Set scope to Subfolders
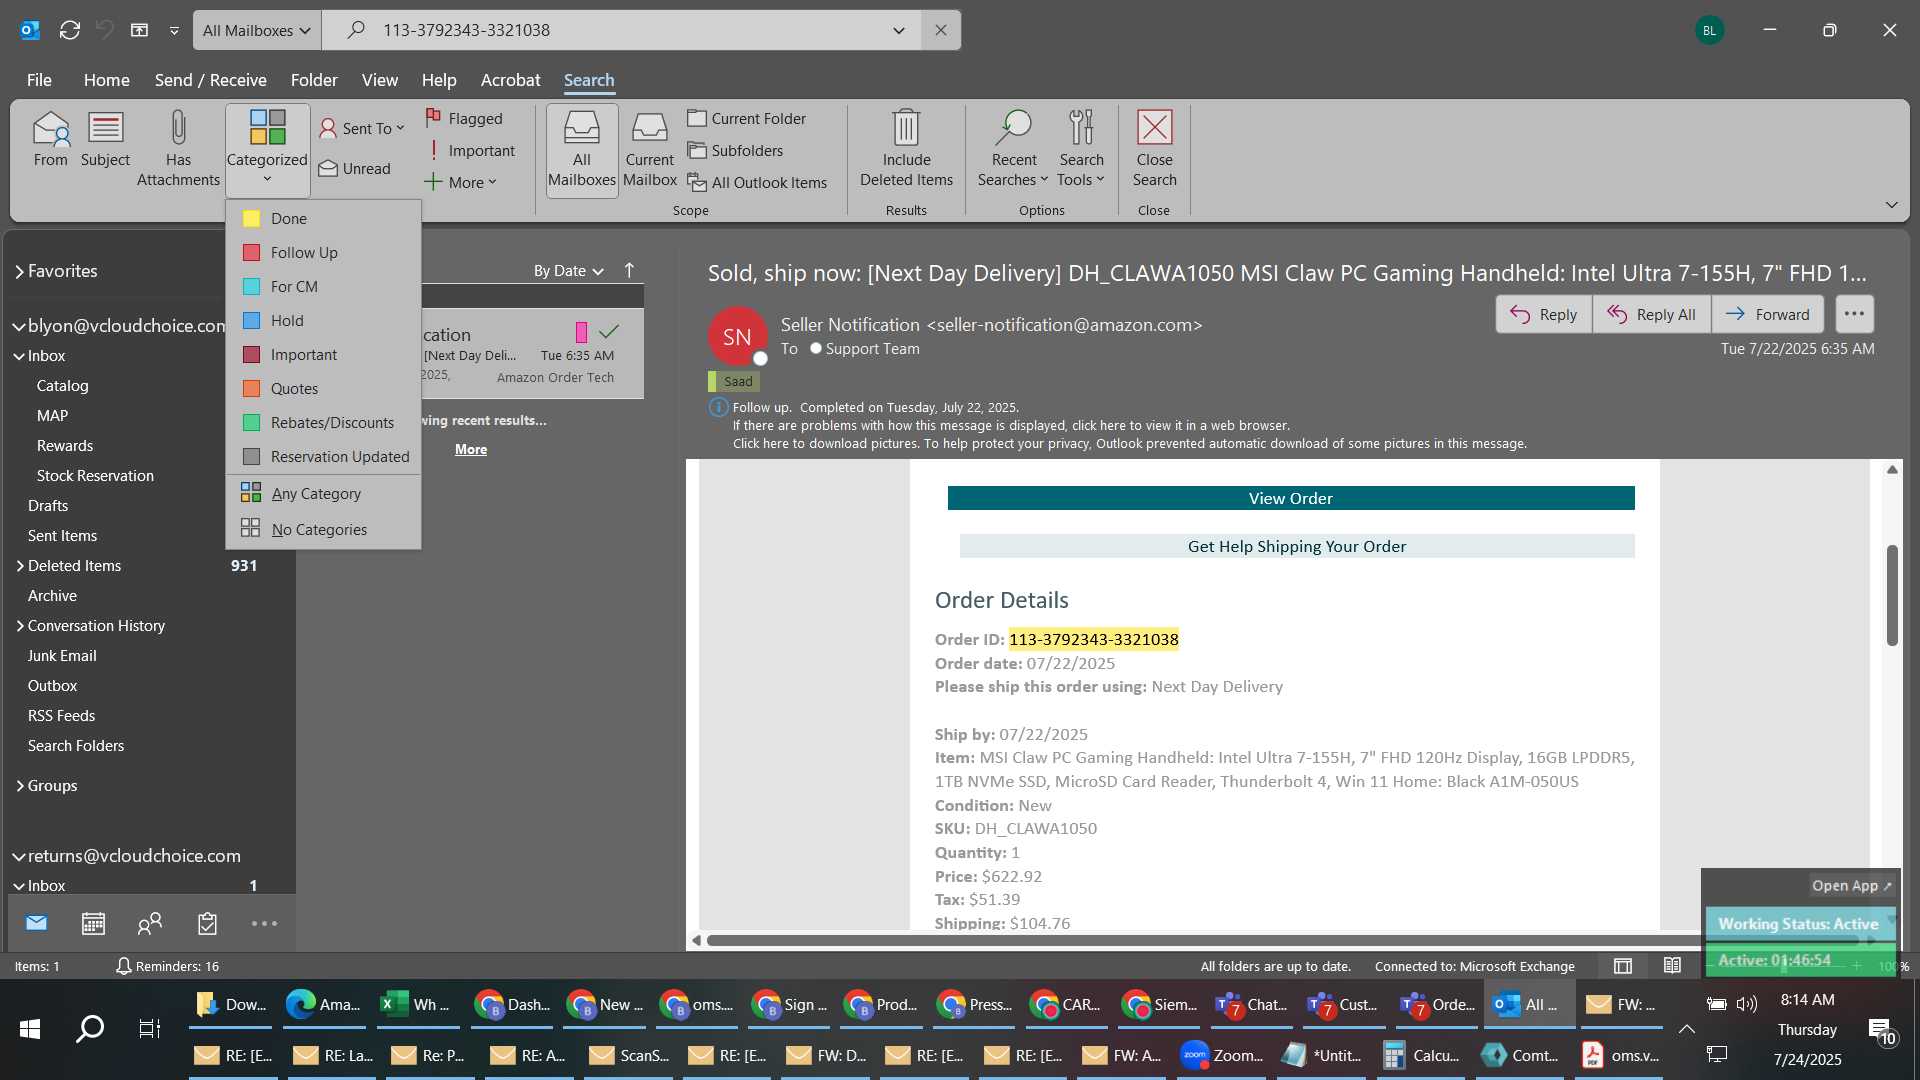The height and width of the screenshot is (1080, 1920). coord(735,150)
